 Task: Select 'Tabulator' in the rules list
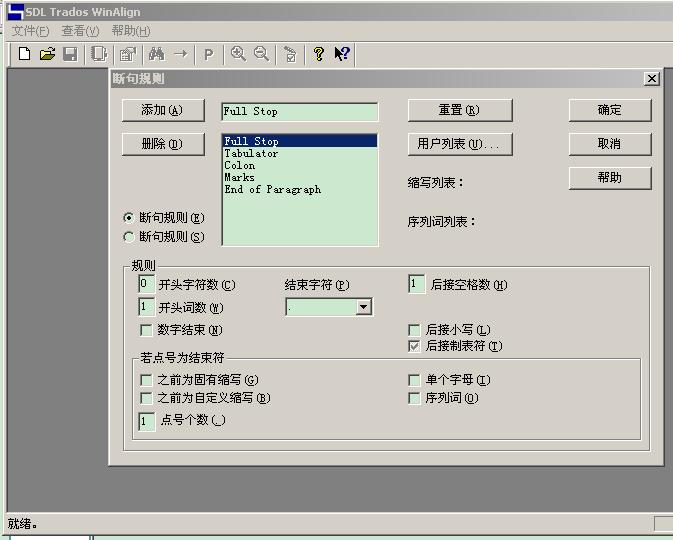300,153
